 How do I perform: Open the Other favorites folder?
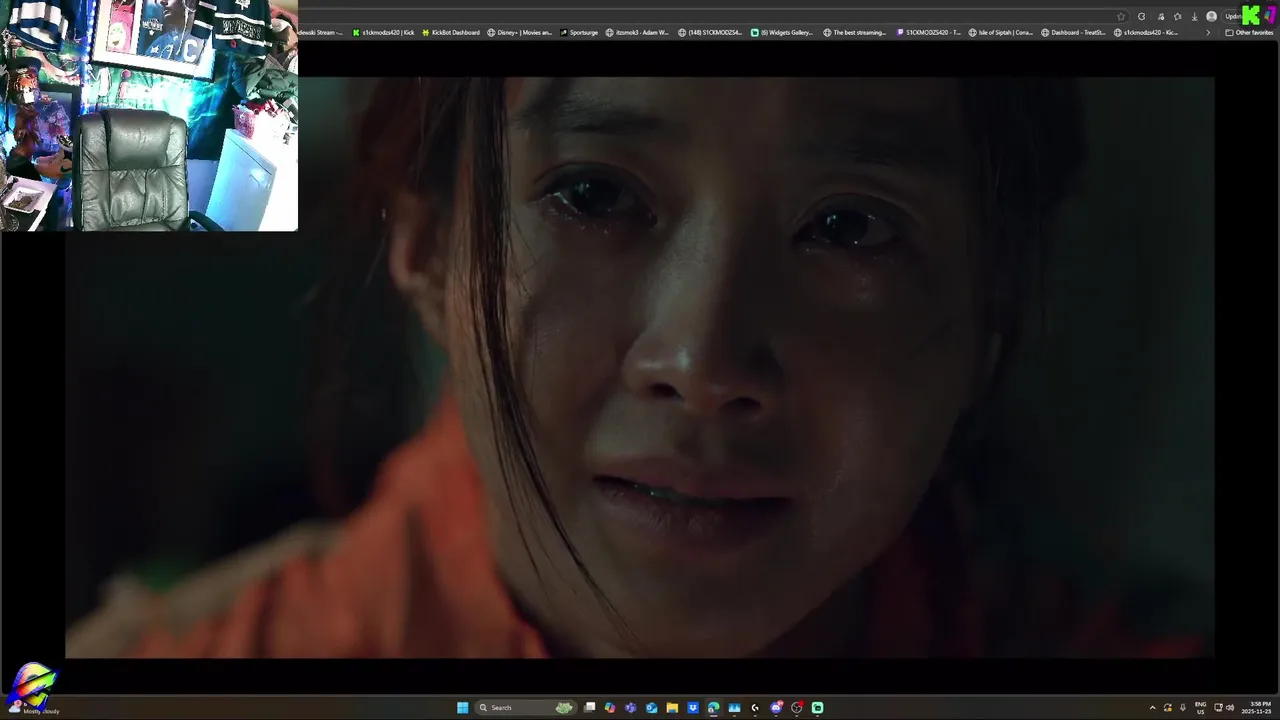pos(1249,32)
